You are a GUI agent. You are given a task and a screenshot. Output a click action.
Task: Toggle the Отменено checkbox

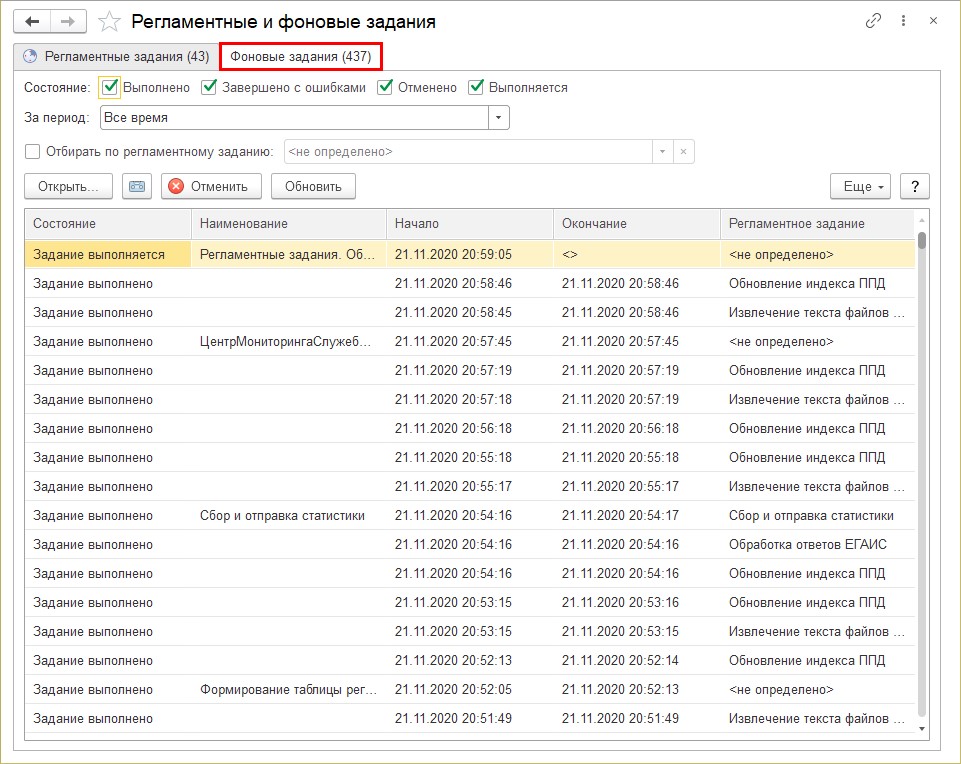(x=385, y=87)
